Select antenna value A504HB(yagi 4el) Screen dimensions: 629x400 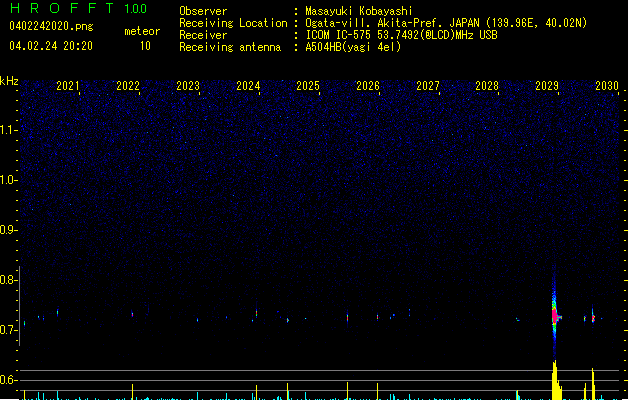tap(353, 47)
